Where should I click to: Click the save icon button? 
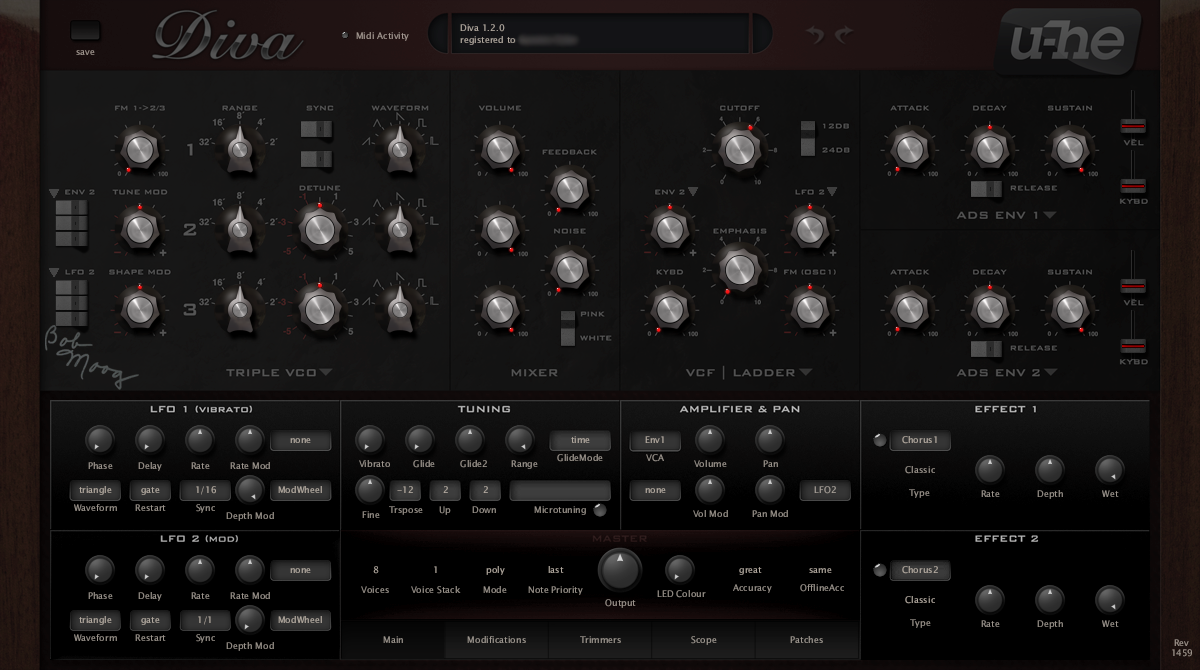[85, 31]
